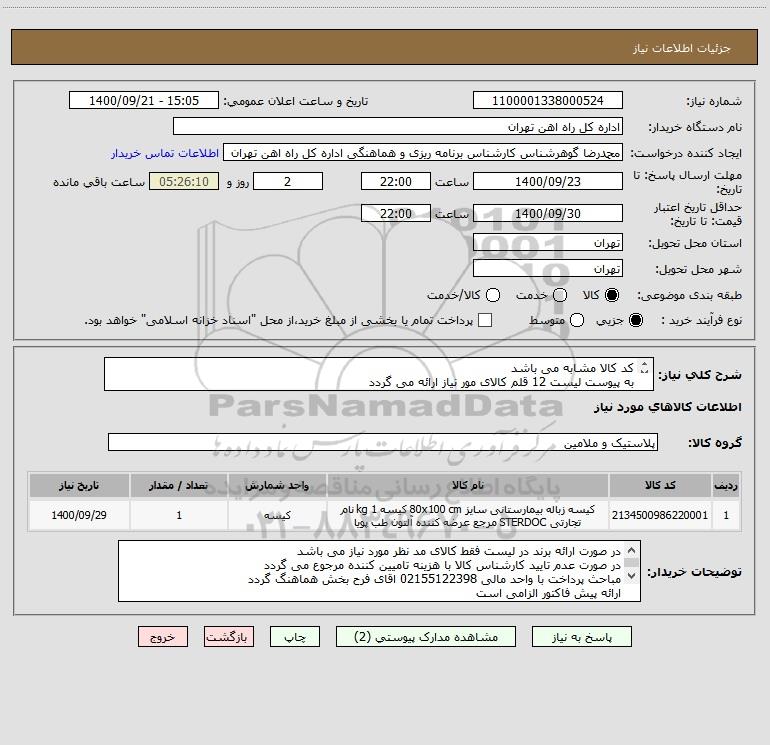The width and height of the screenshot is (770, 745).
Task: Click the پاسخ به نیاز button
Action: [x=581, y=636]
